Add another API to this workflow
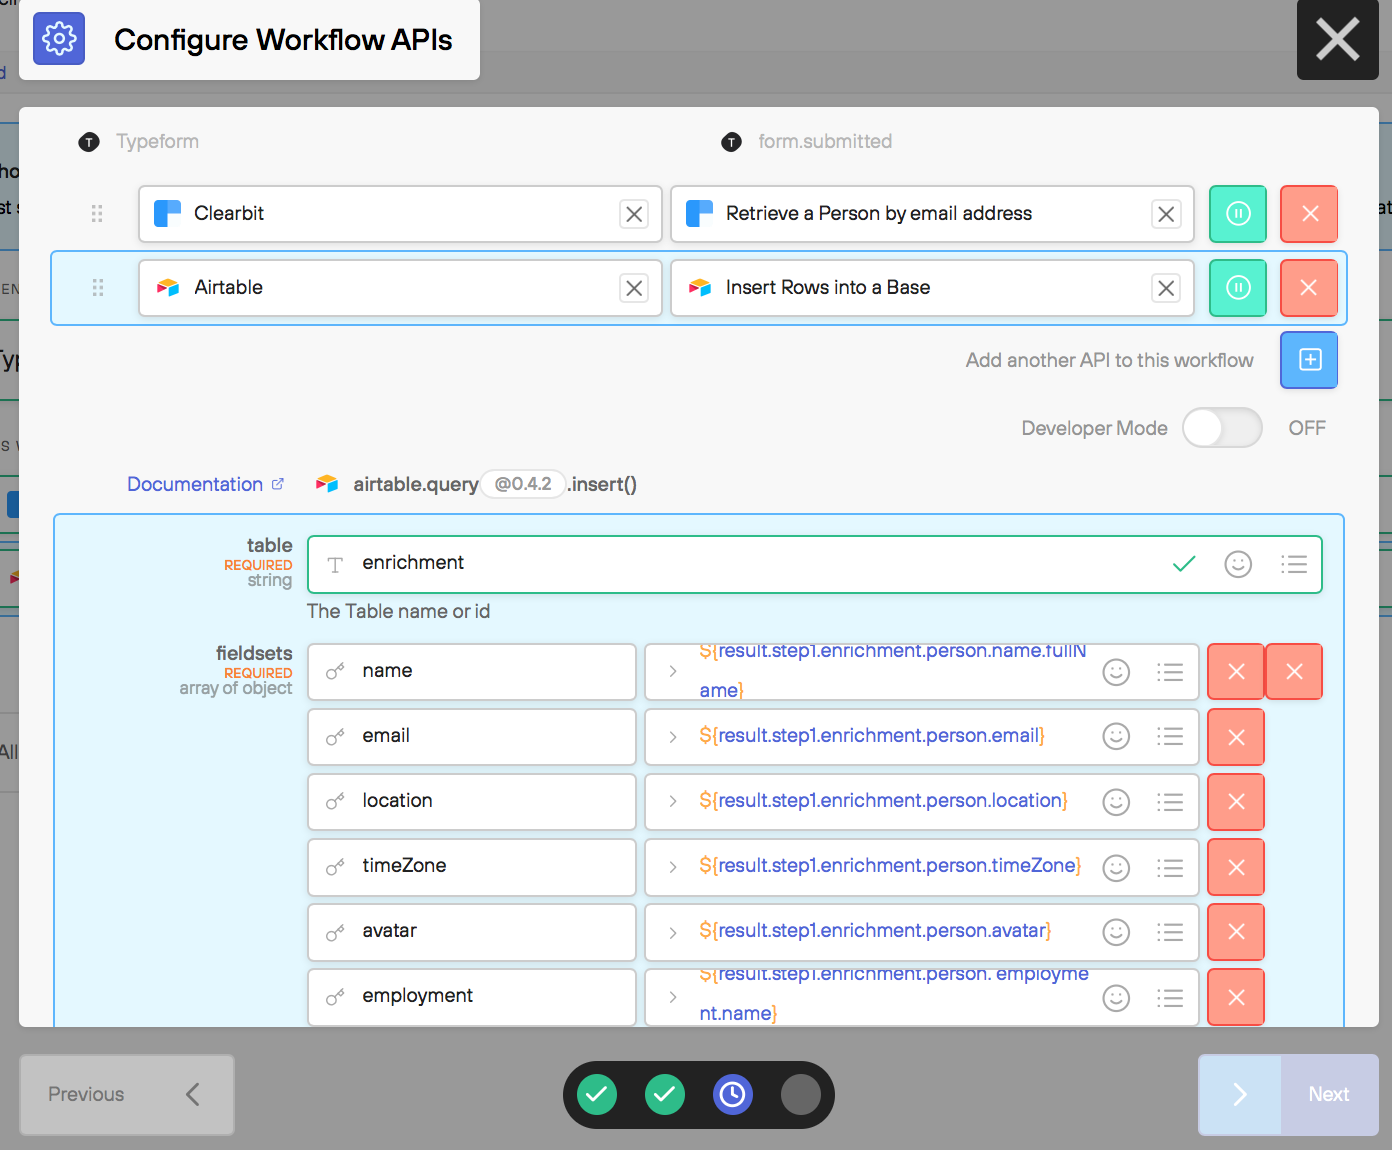Image resolution: width=1392 pixels, height=1150 pixels. [1309, 360]
